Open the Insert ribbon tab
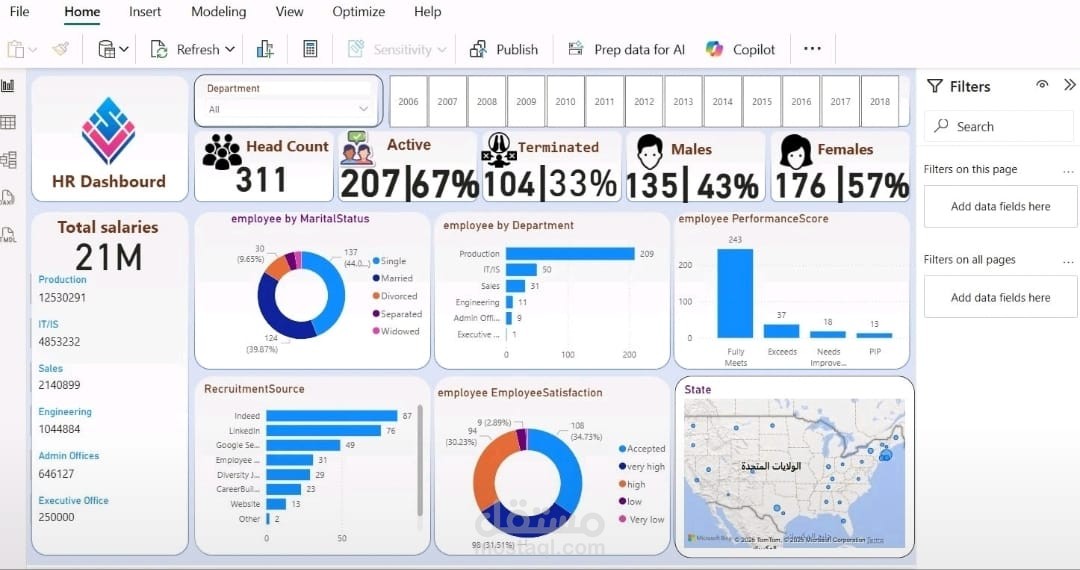Screen dimensions: 1080x570 [x=145, y=12]
